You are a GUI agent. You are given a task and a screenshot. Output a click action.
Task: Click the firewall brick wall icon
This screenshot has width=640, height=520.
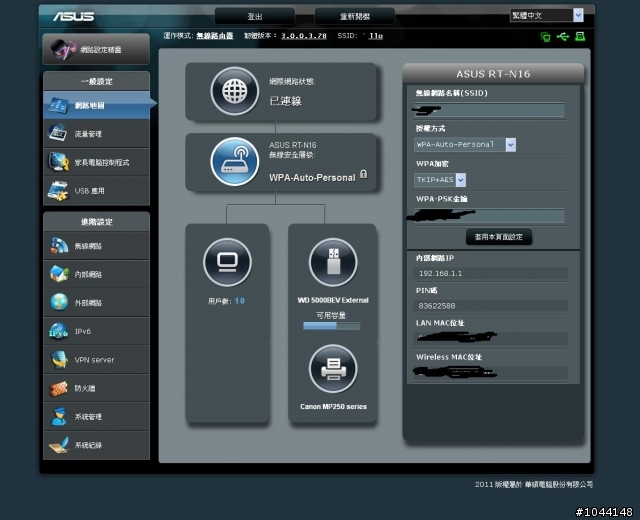click(59, 388)
